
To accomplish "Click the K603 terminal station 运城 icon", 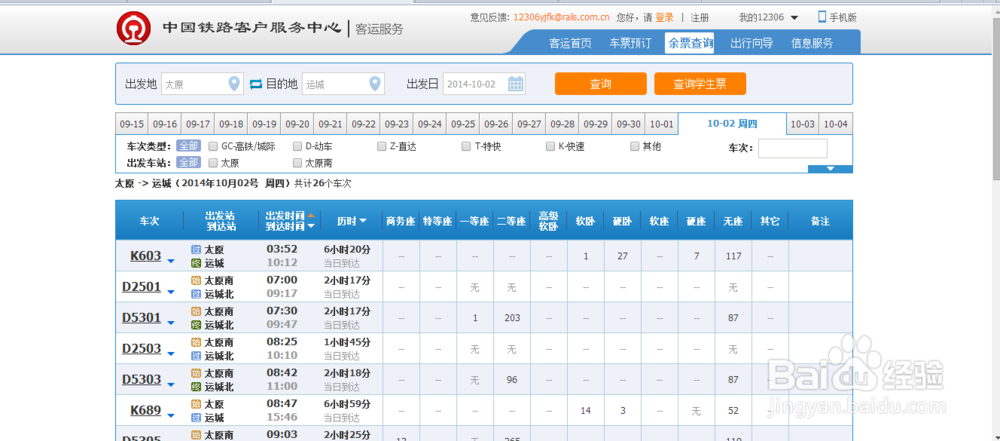I will coord(196,263).
